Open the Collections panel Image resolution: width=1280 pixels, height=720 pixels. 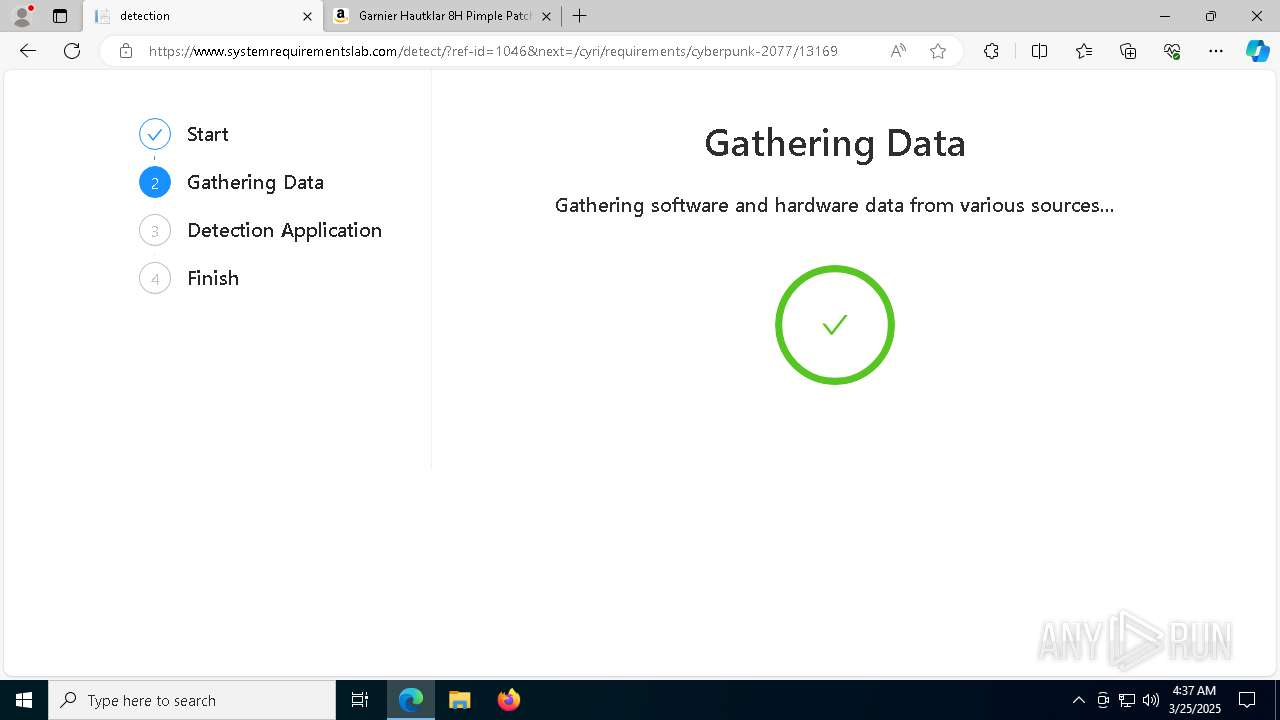[1128, 51]
